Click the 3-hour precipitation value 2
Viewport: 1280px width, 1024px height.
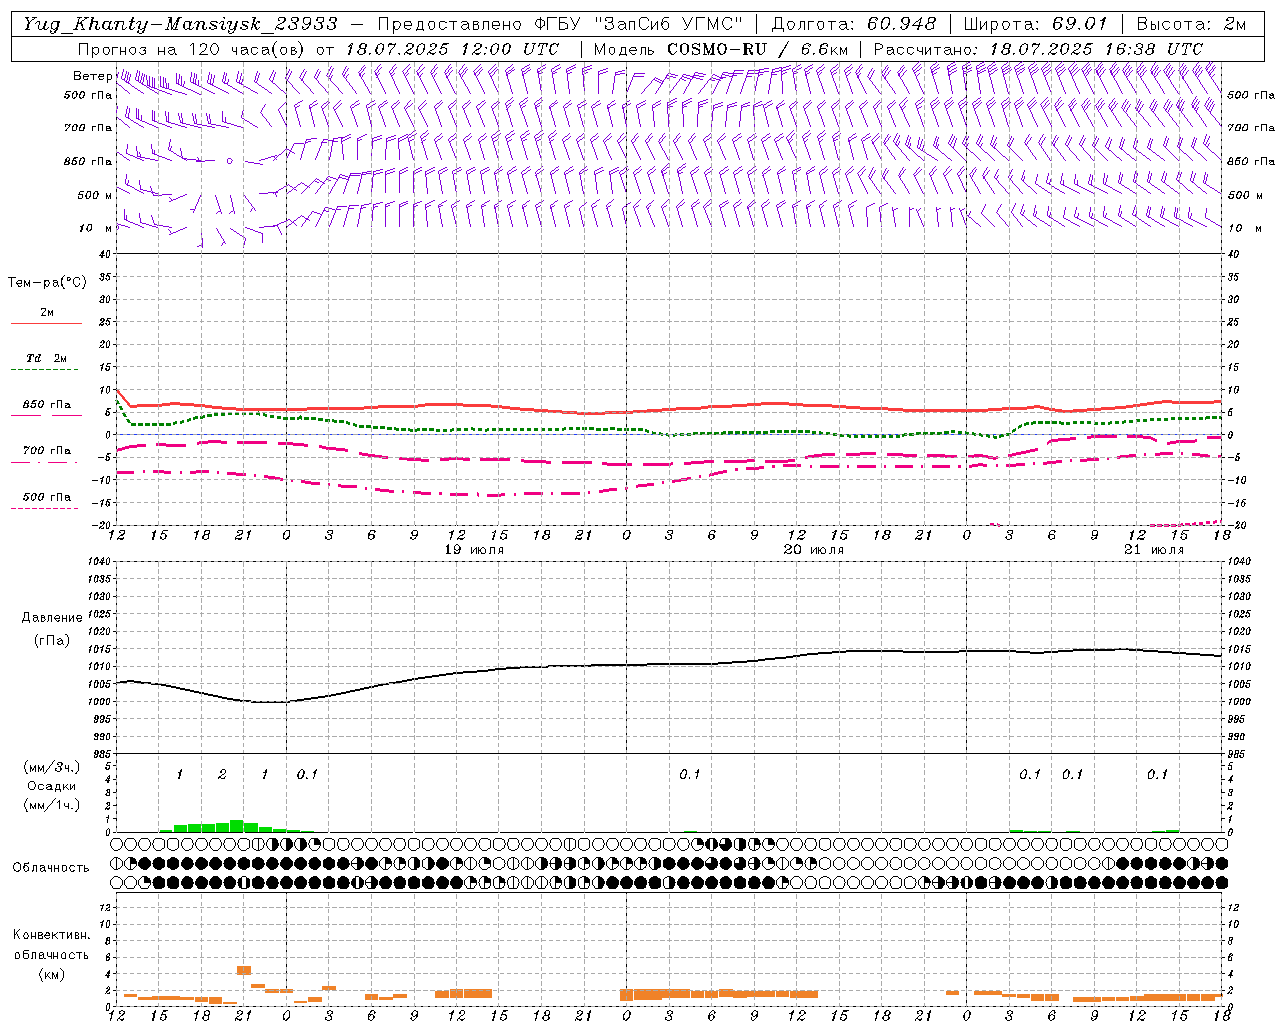click(x=222, y=775)
